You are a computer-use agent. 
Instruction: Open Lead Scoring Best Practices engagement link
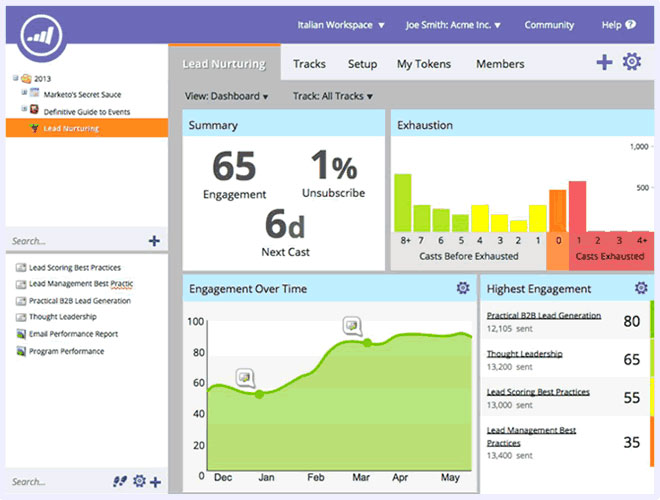[538, 392]
